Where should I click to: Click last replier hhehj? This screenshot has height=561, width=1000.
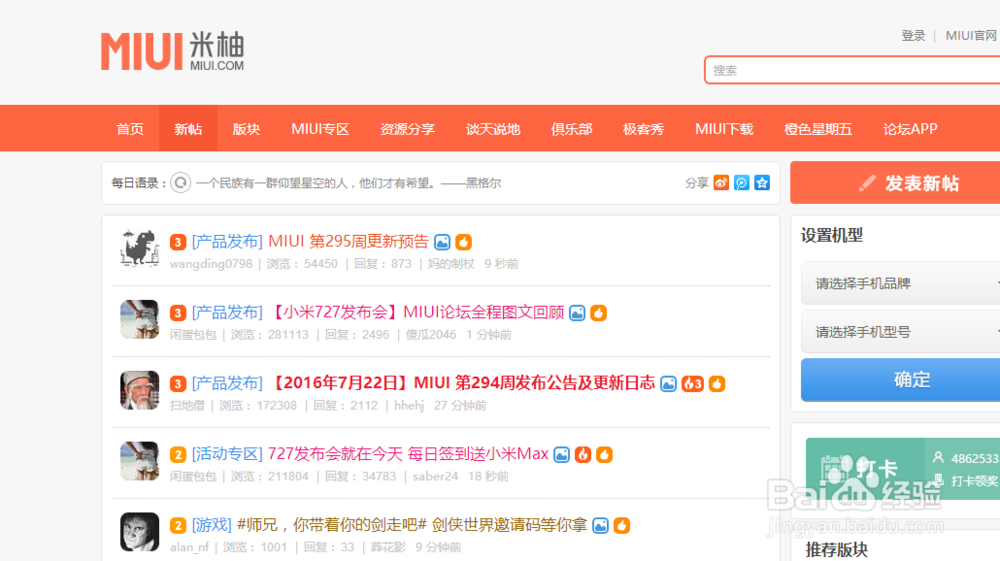(409, 405)
